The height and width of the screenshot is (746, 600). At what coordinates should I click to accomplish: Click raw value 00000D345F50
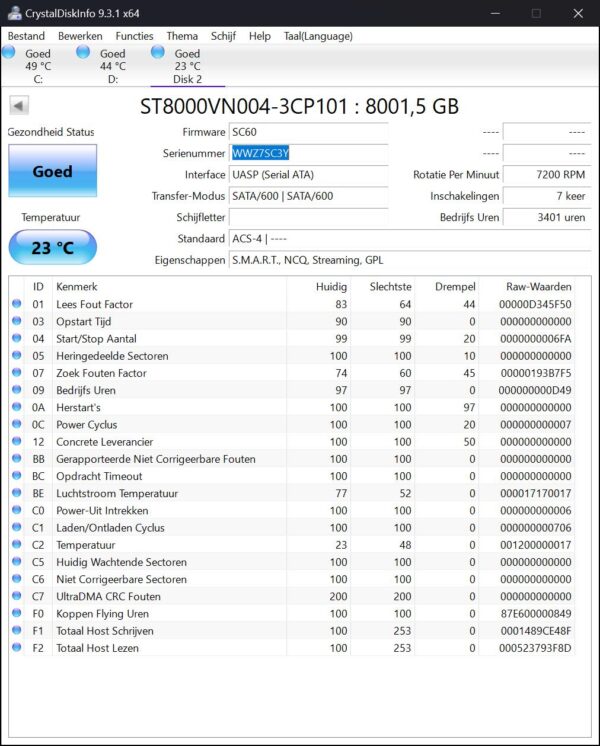pos(535,304)
